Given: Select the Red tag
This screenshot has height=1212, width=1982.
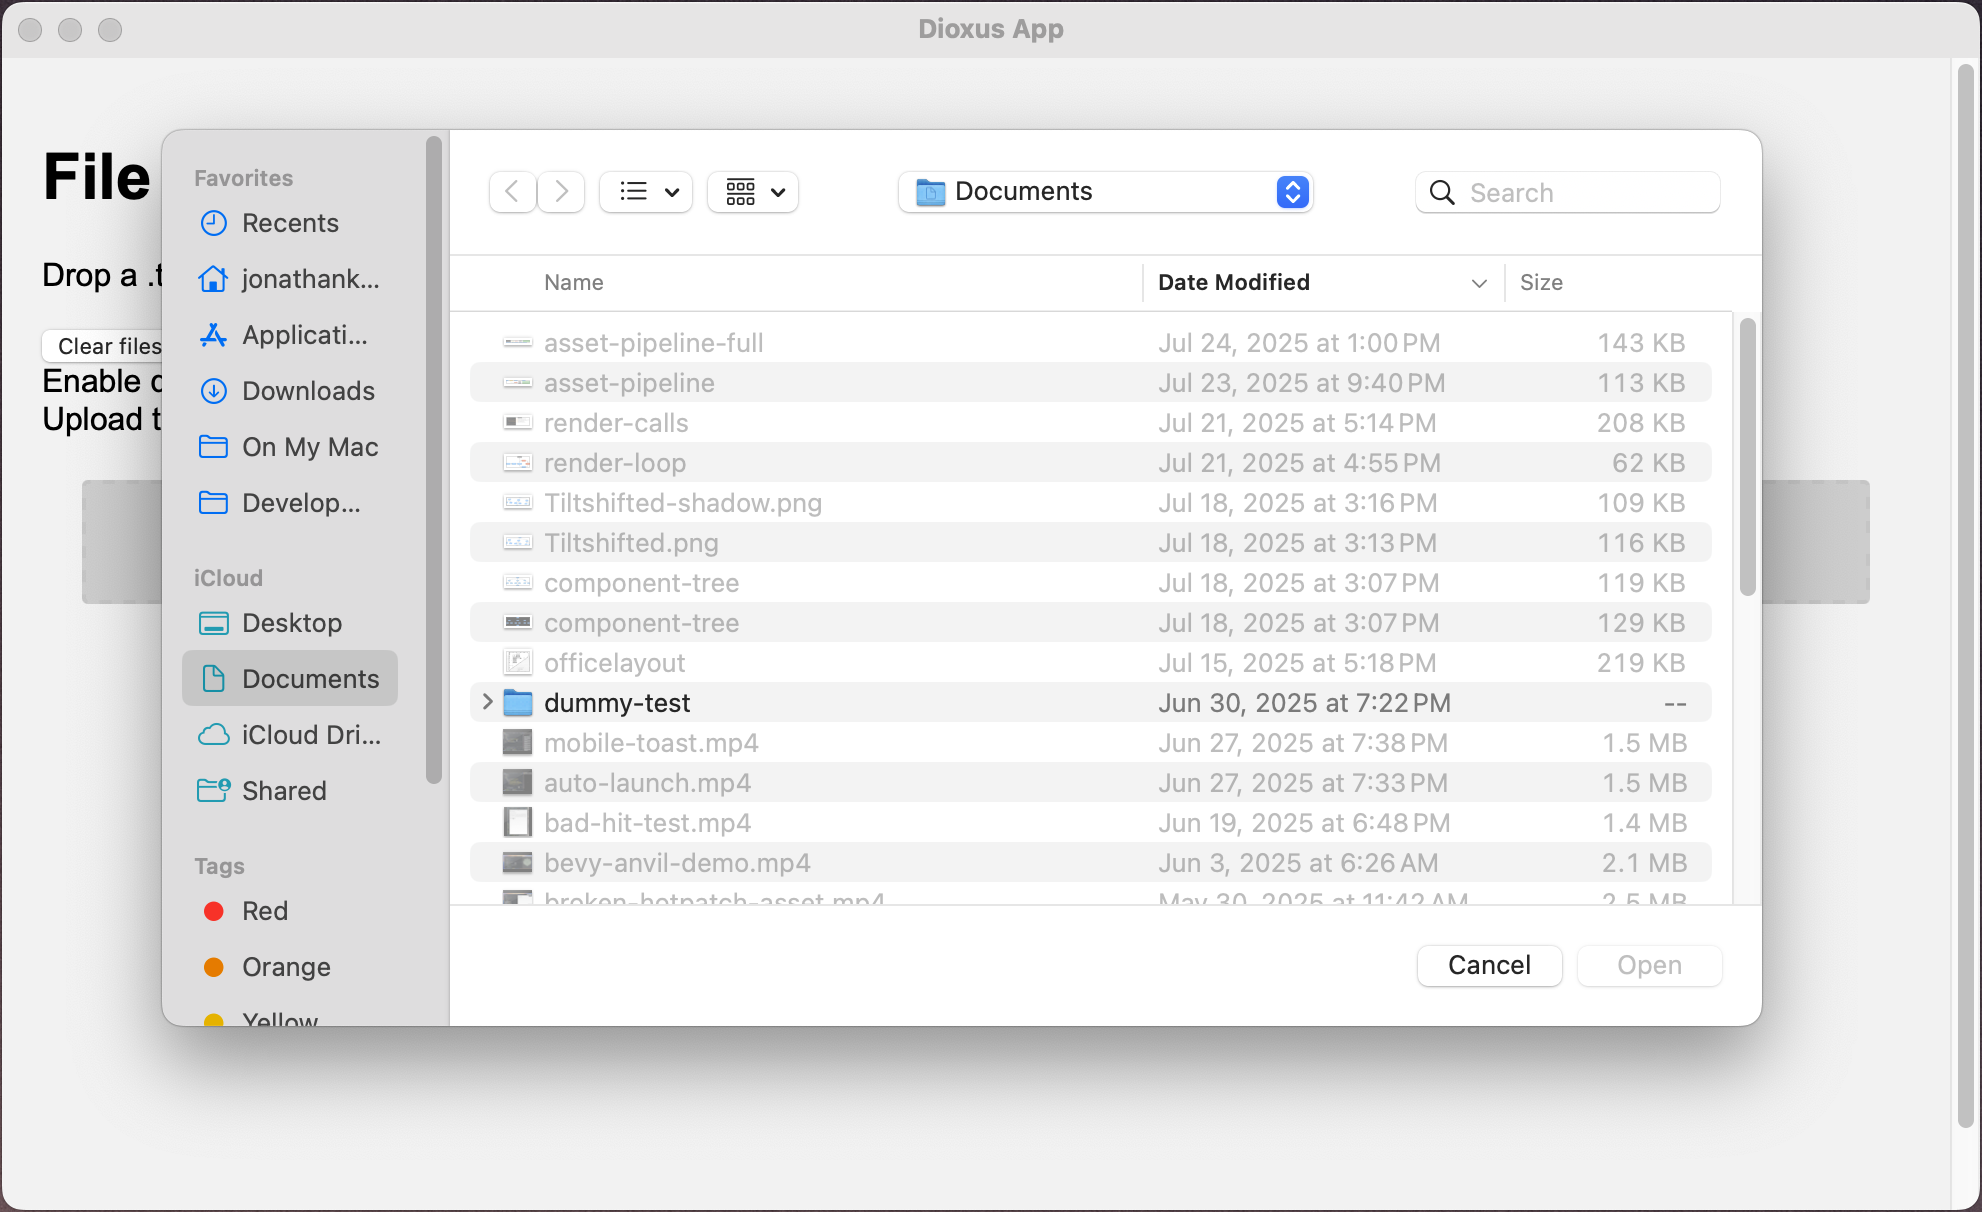Looking at the screenshot, I should [x=264, y=911].
